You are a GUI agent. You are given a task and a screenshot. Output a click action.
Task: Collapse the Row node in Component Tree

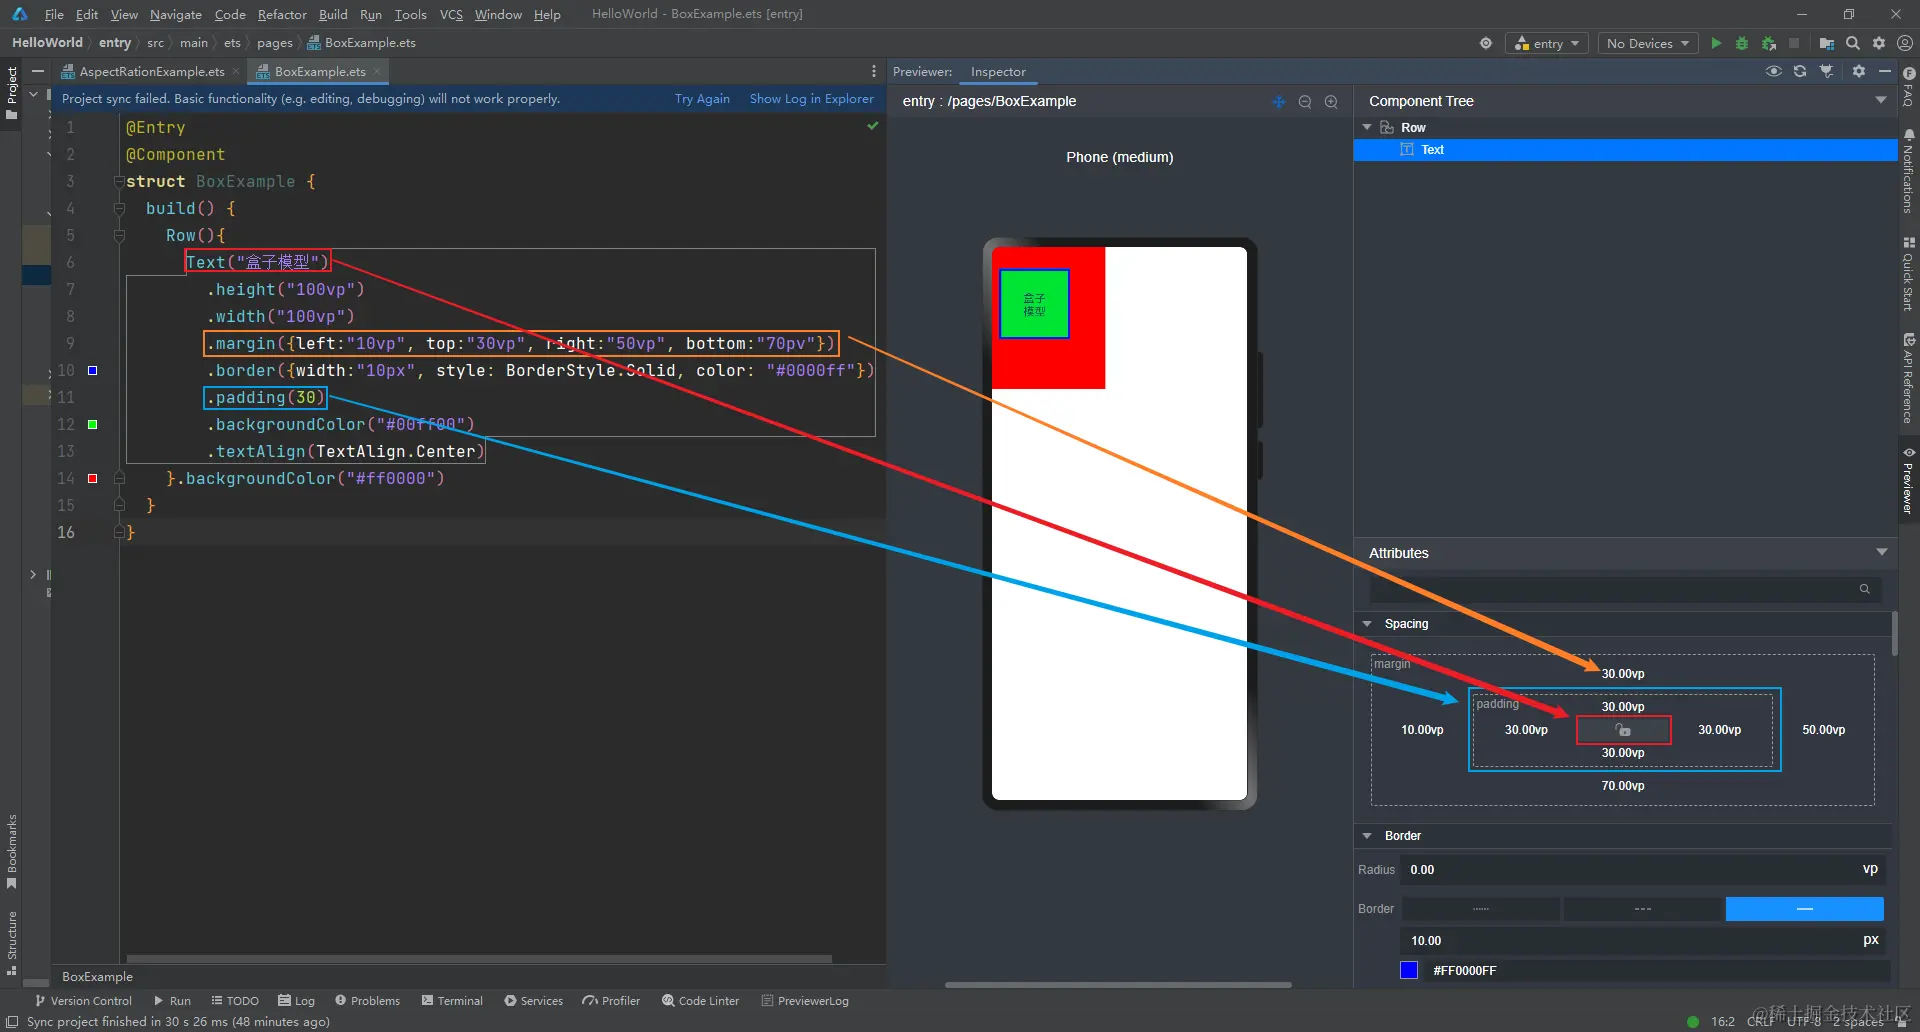click(x=1367, y=127)
